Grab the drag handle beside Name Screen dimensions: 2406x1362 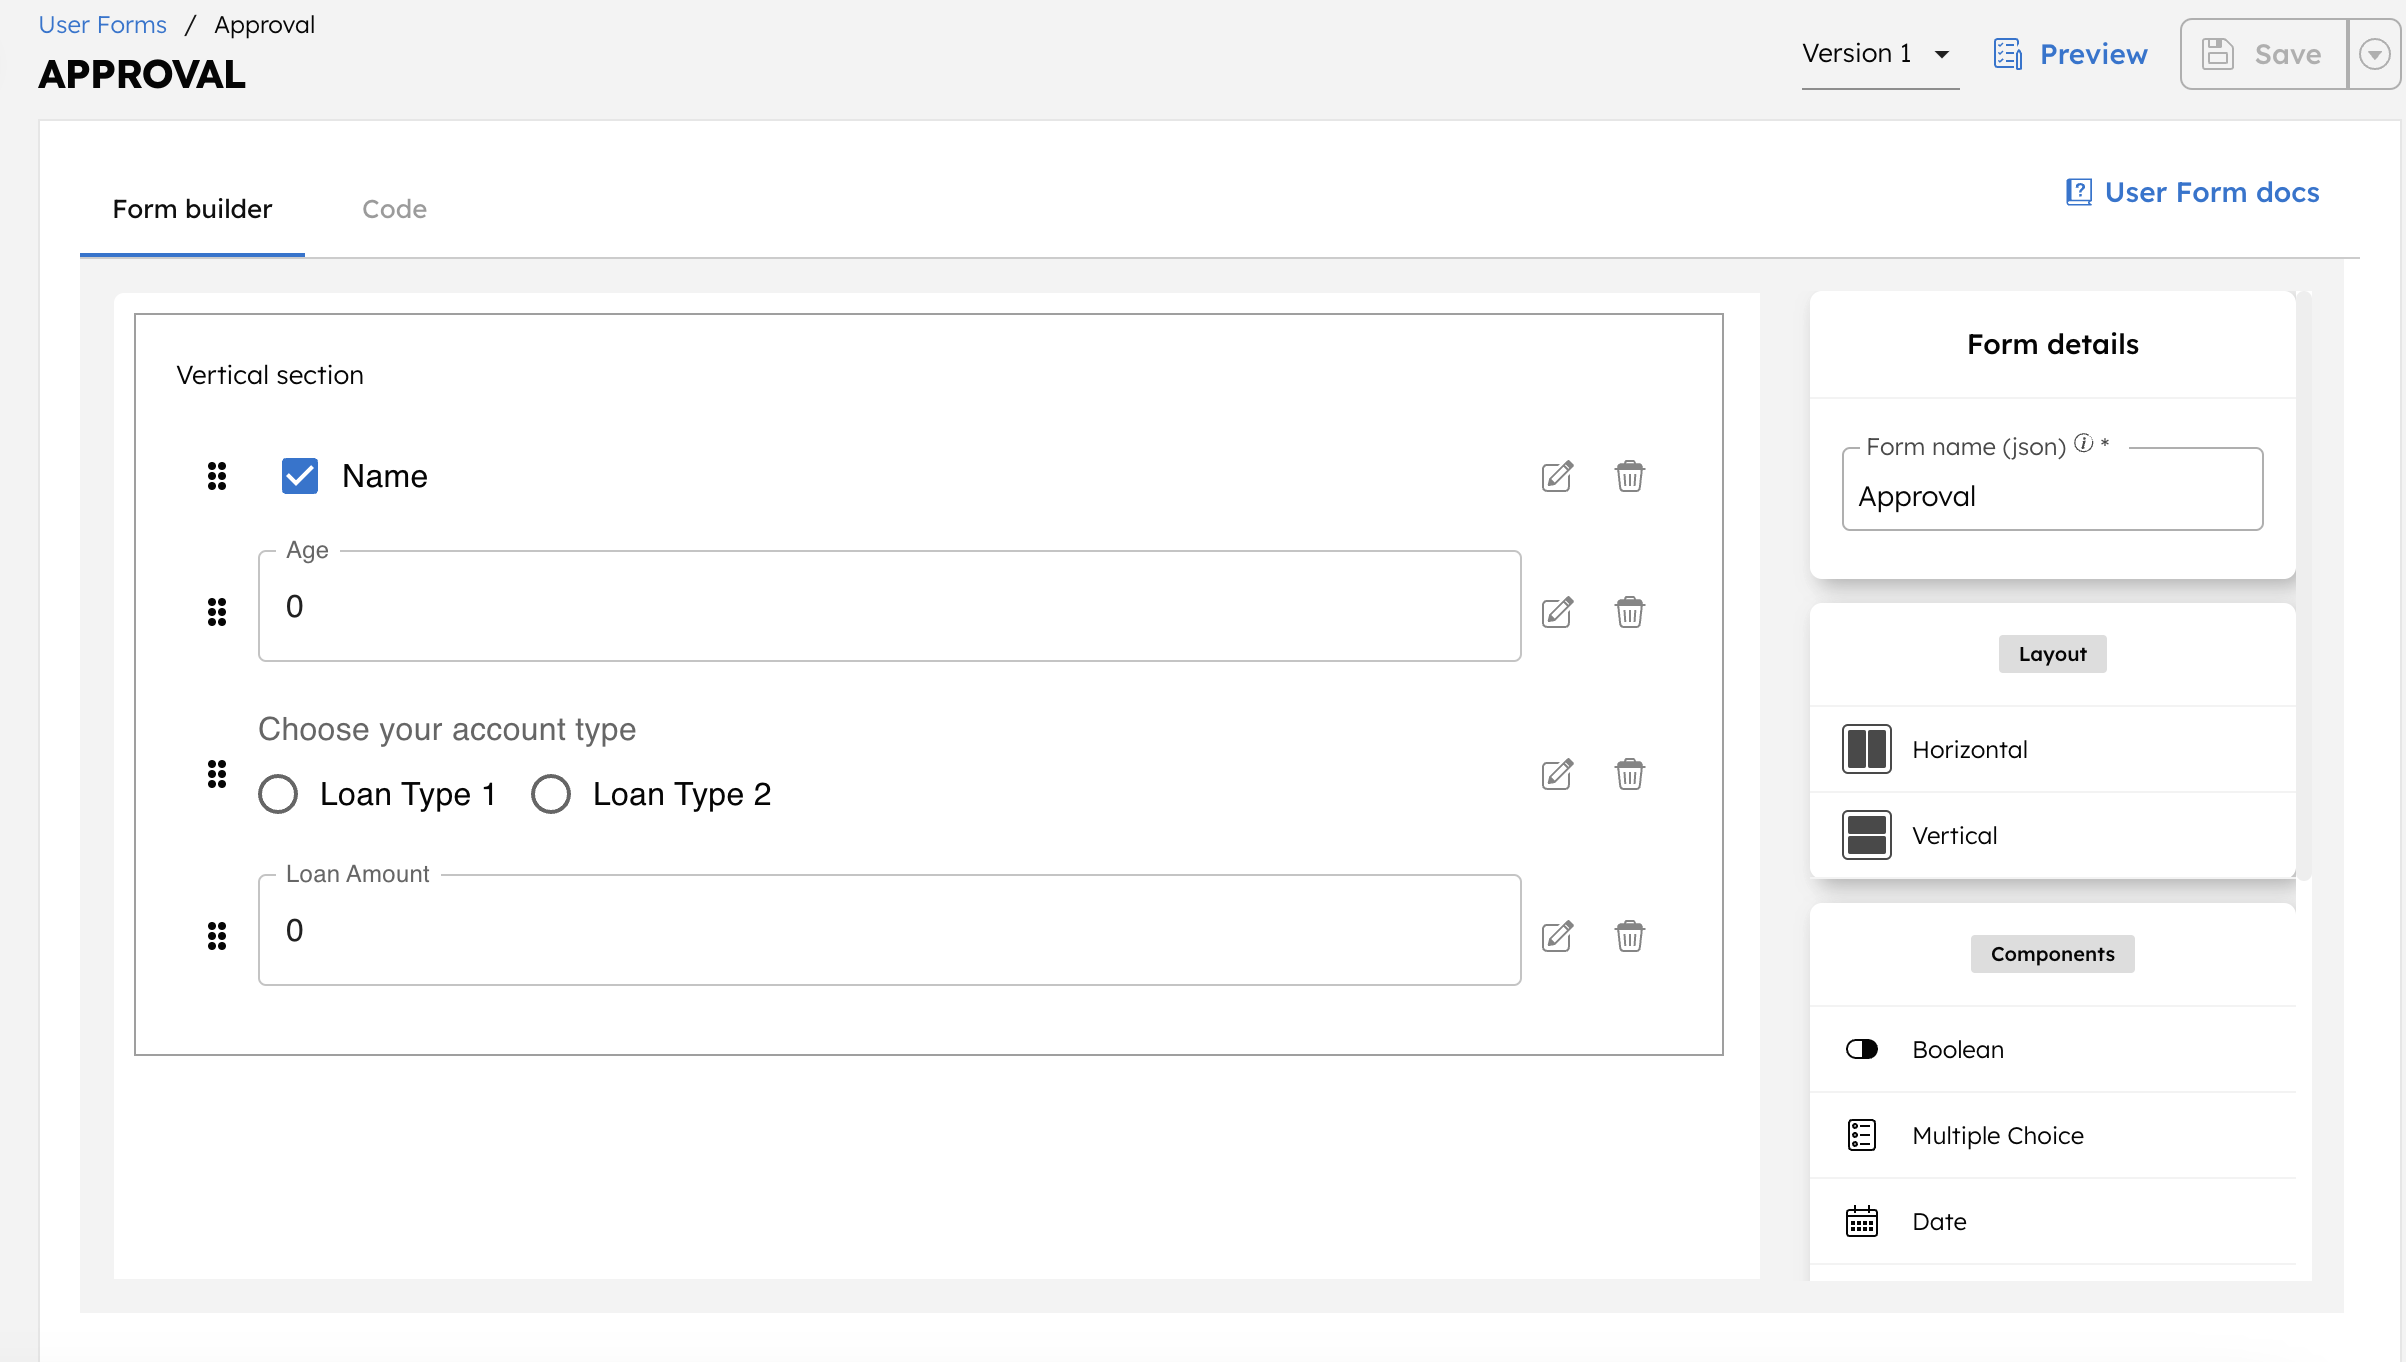pos(217,476)
